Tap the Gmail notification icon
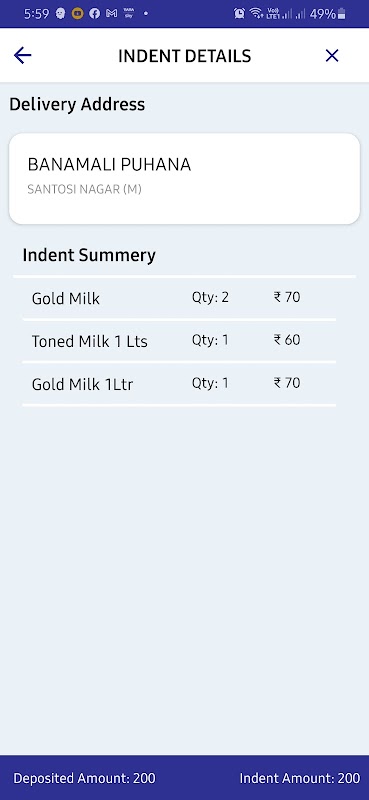The width and height of the screenshot is (369, 800). tap(112, 14)
